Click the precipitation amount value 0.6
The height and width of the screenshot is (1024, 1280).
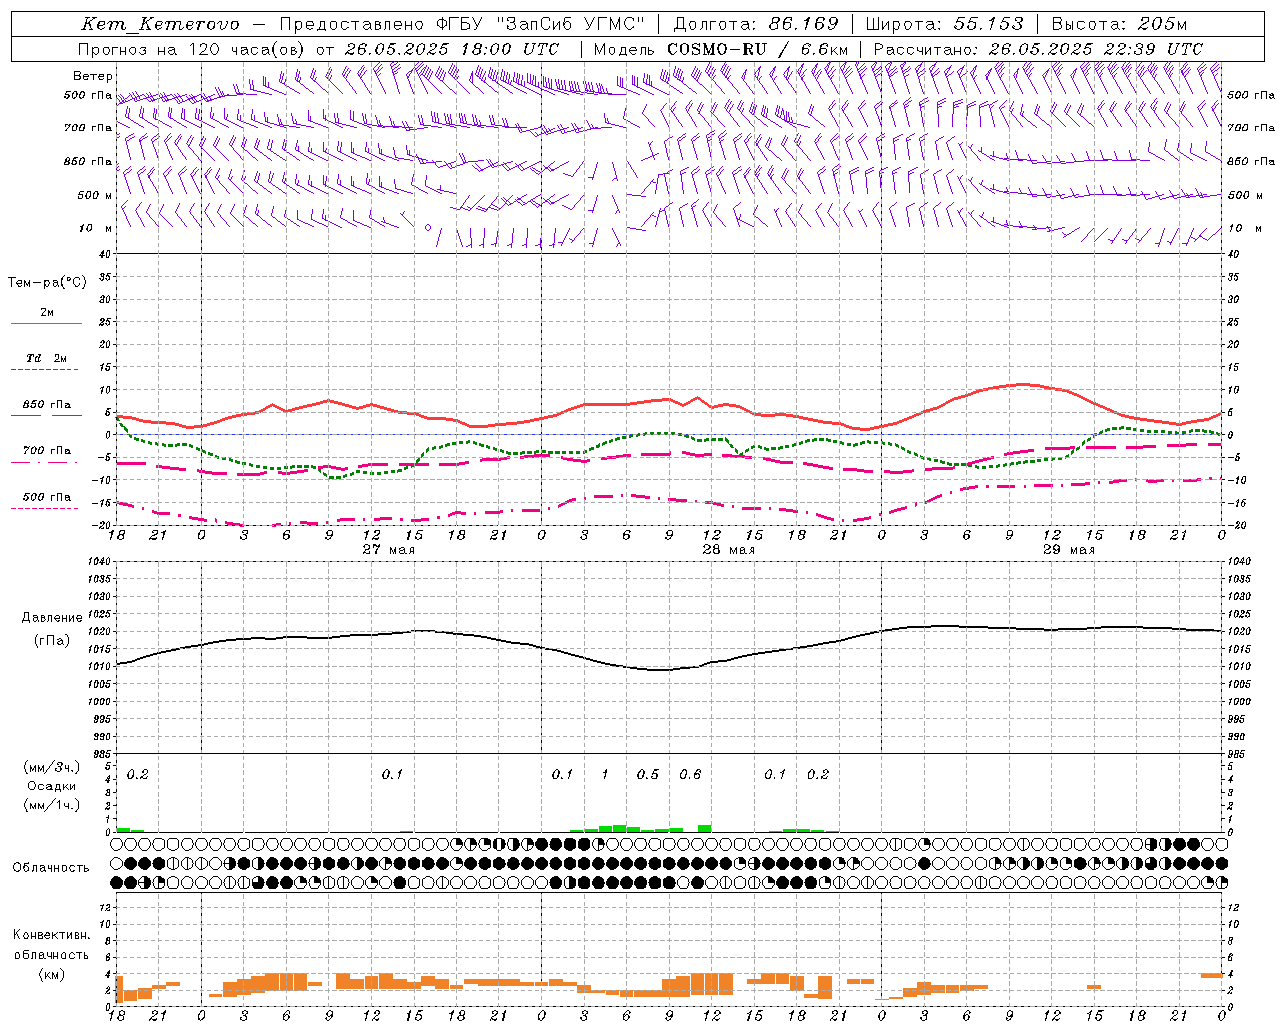click(690, 774)
